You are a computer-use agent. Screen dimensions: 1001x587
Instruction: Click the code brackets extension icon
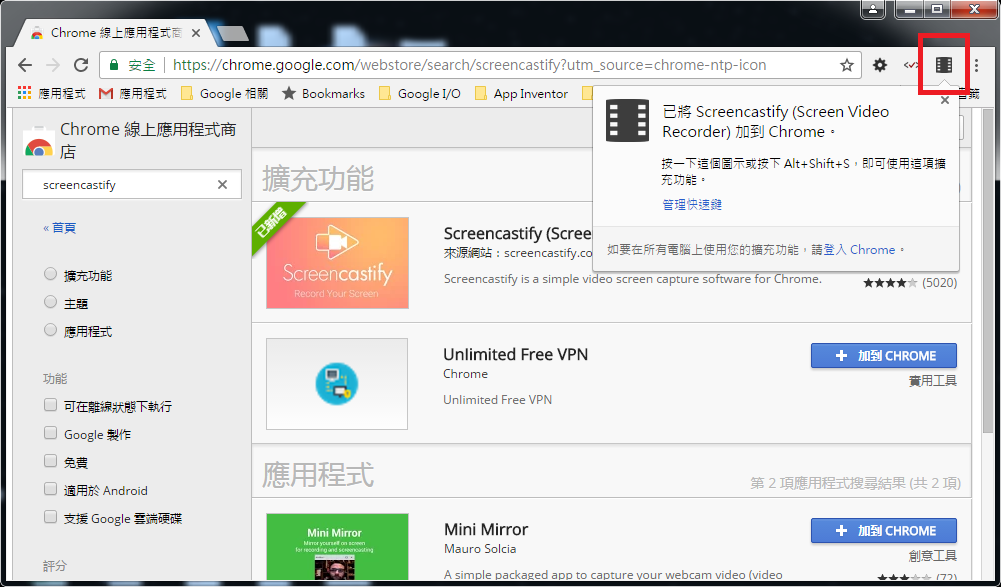[x=911, y=65]
